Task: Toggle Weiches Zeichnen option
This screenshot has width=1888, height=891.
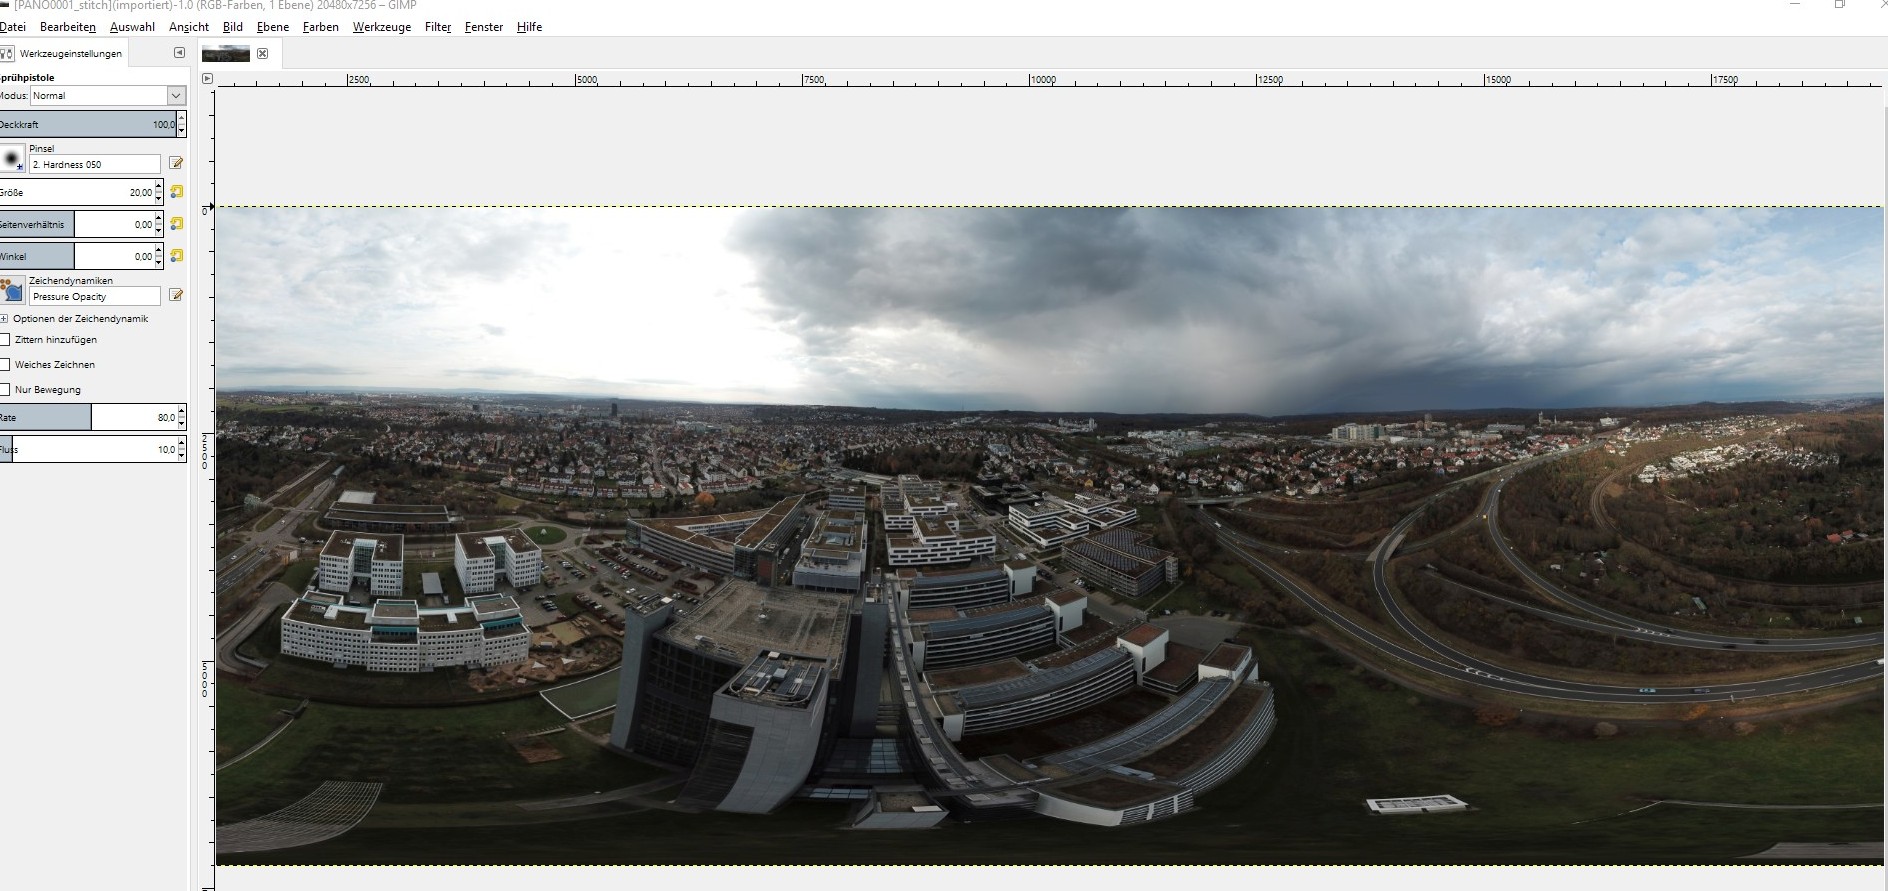Action: (x=5, y=365)
